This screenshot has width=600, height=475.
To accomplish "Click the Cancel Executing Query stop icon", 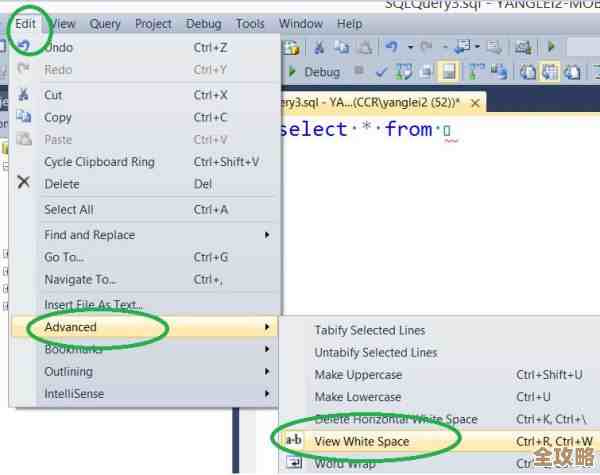I will click(x=359, y=71).
